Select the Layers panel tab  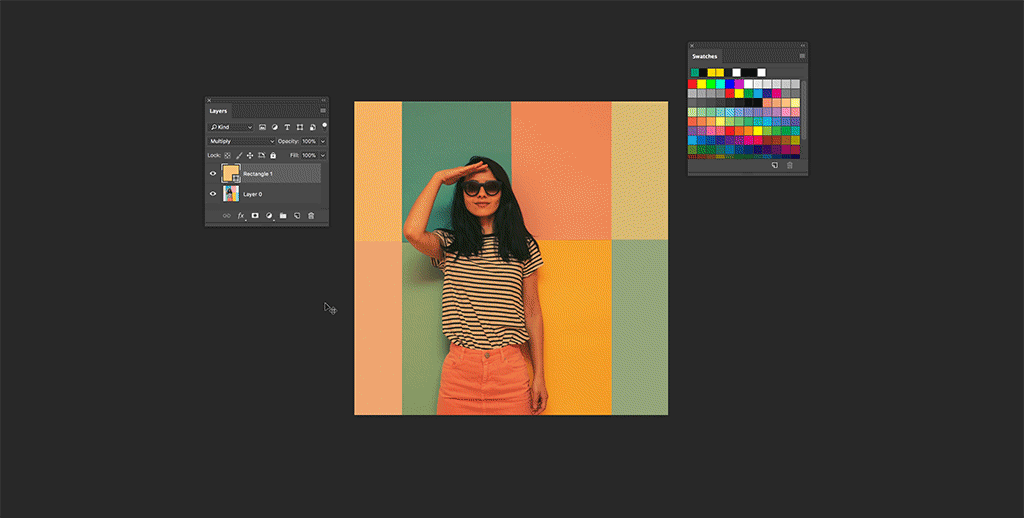coord(218,111)
